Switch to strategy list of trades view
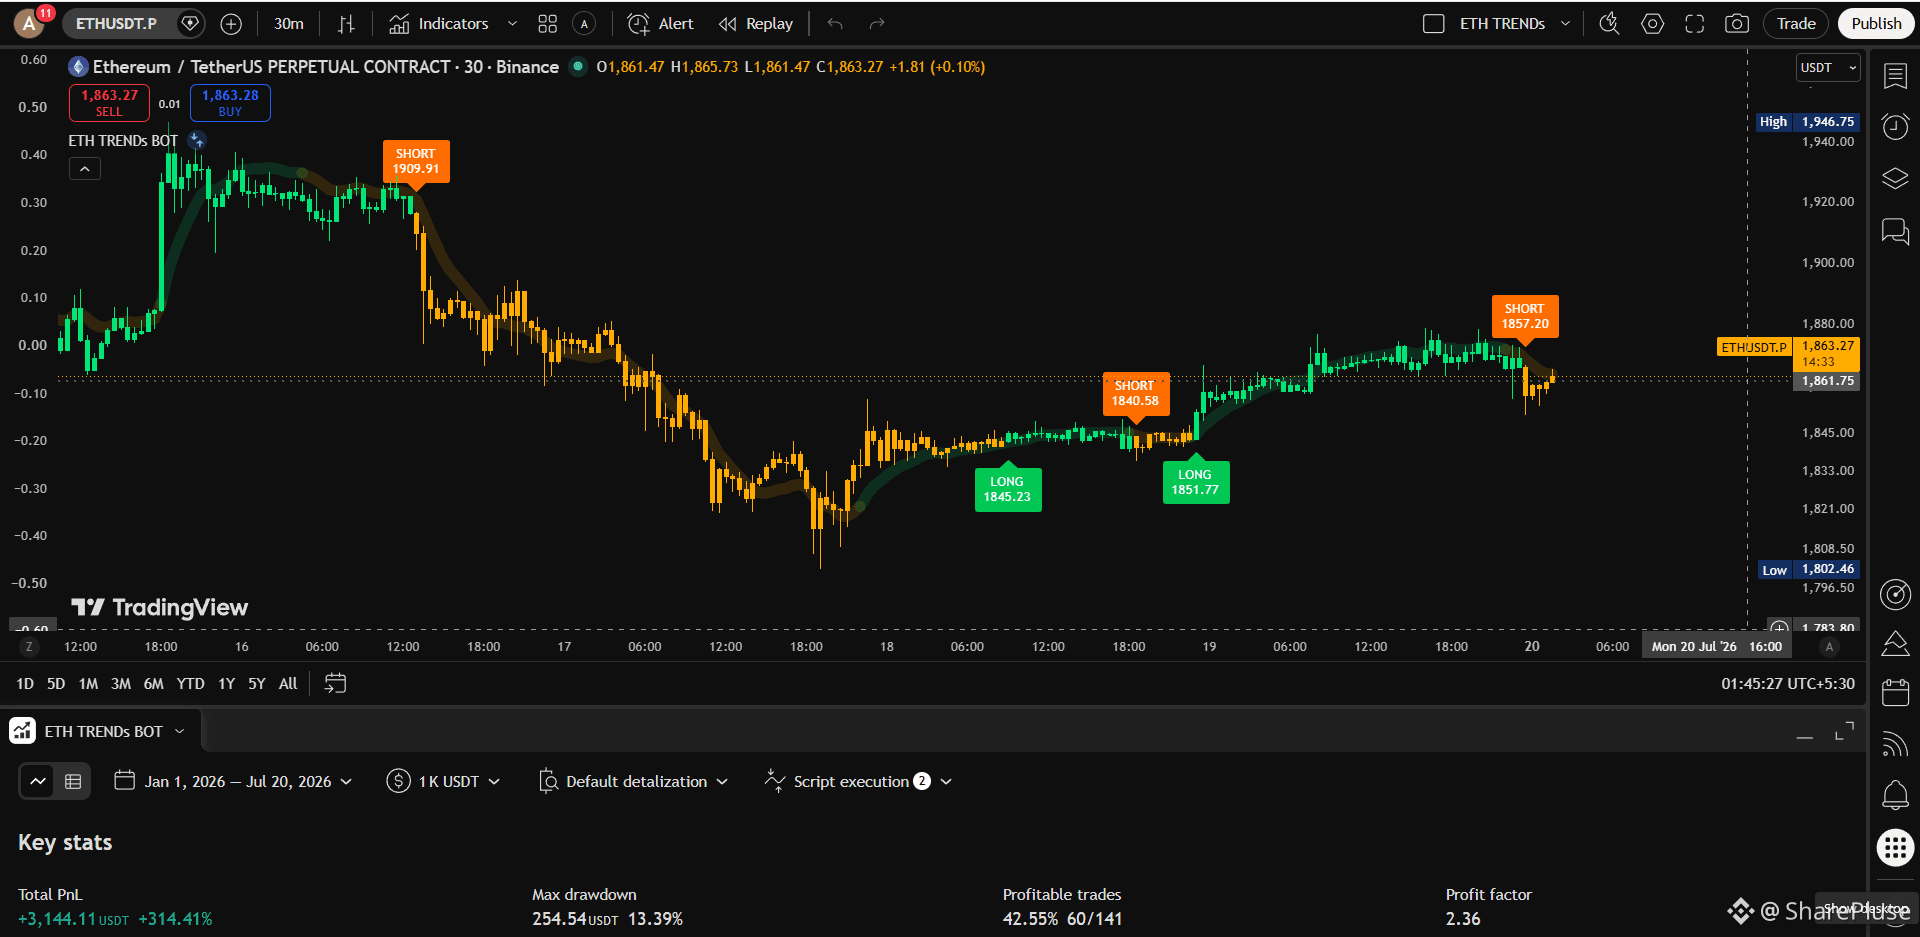 tap(73, 782)
